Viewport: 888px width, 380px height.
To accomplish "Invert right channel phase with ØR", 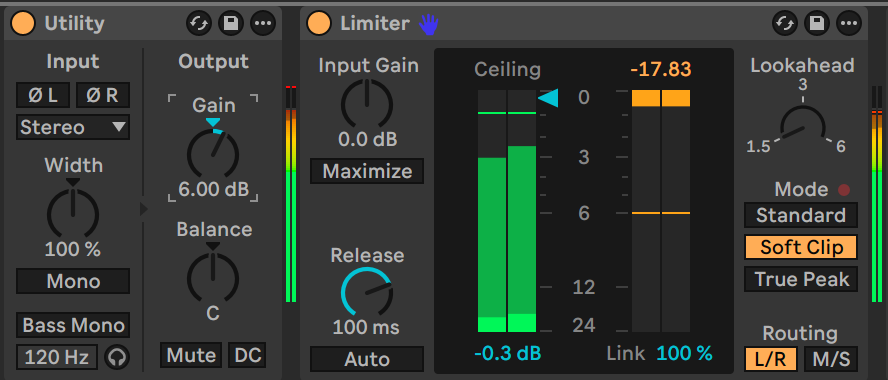I will 103,95.
